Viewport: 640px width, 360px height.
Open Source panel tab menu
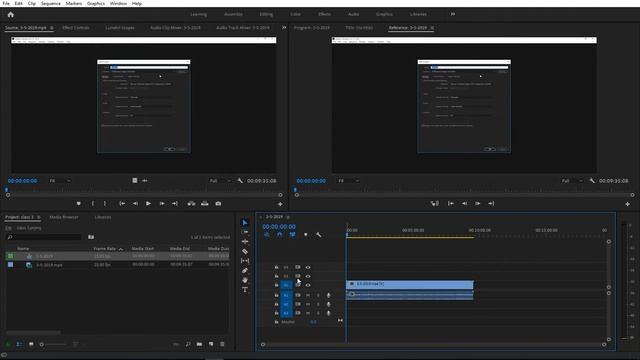[x=51, y=28]
